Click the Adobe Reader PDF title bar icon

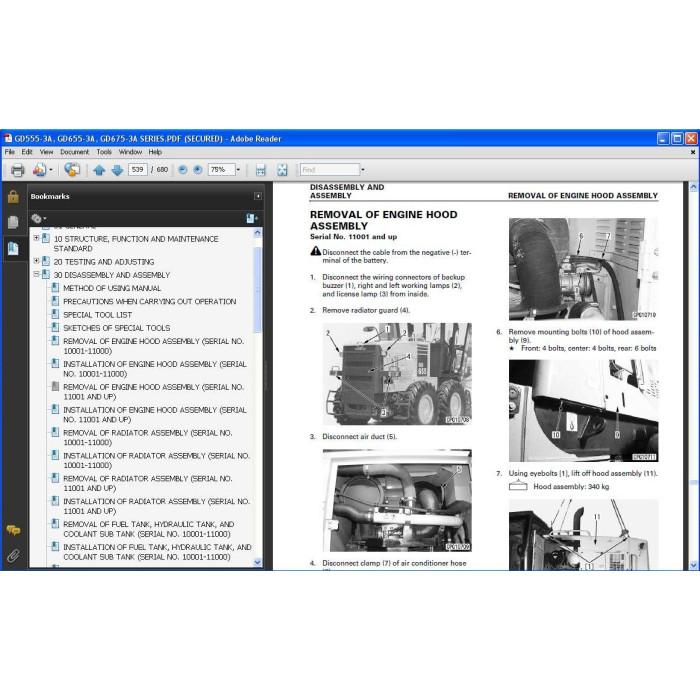8,138
